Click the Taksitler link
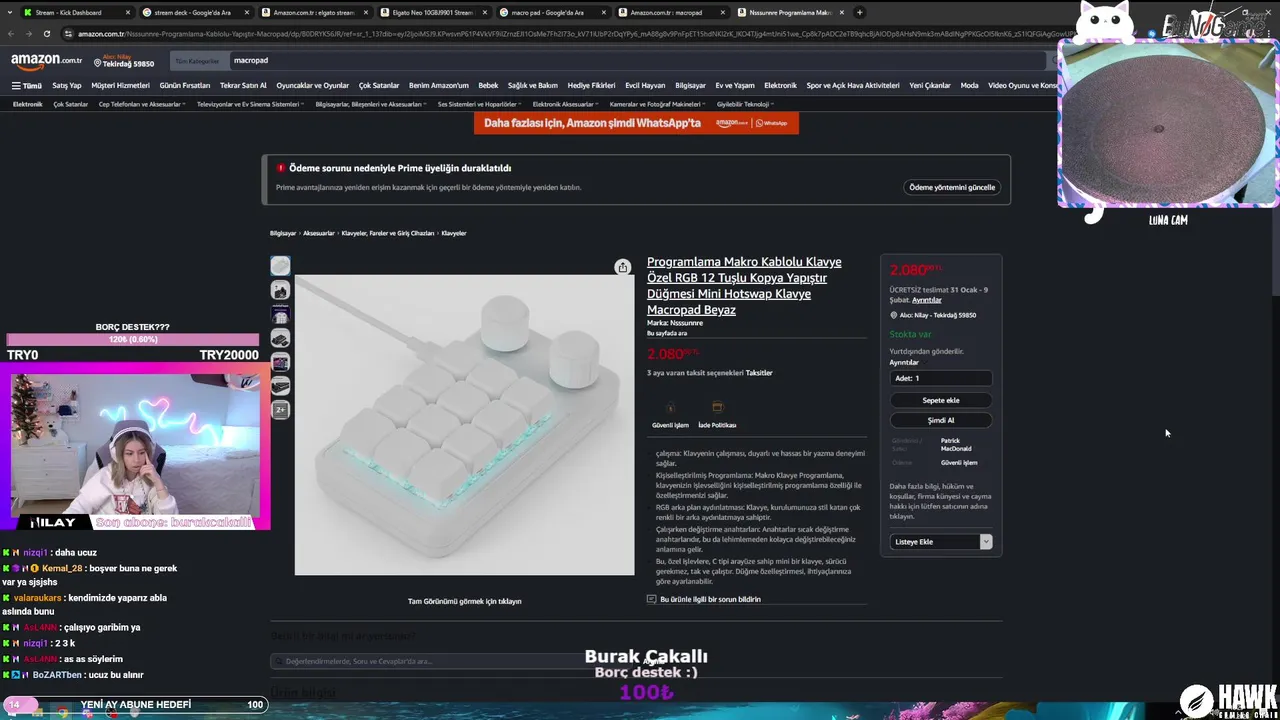This screenshot has height=720, width=1280. click(x=759, y=373)
